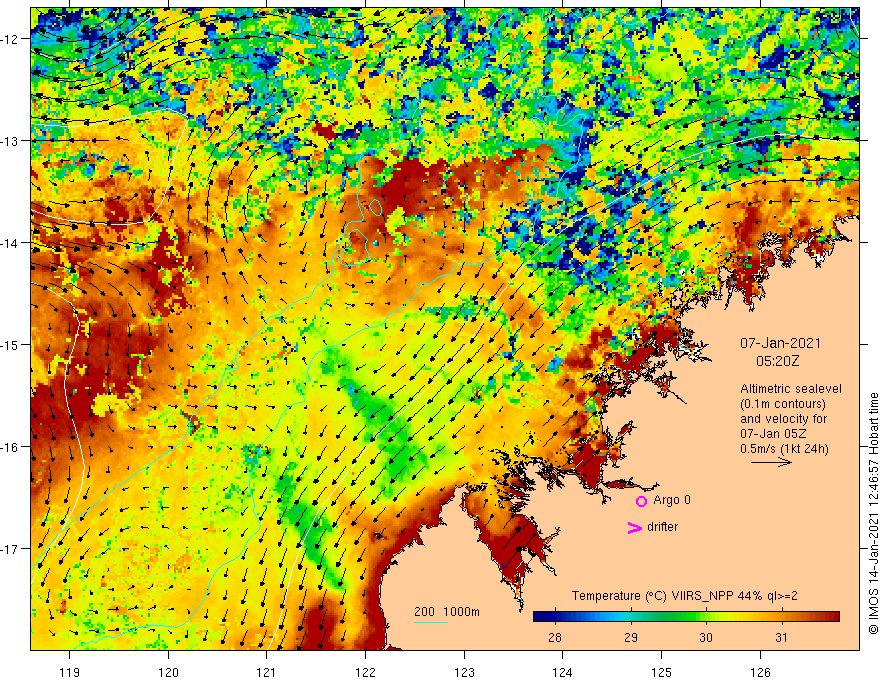Click the colorbar tick label 31
The height and width of the screenshot is (680, 880).
click(781, 637)
